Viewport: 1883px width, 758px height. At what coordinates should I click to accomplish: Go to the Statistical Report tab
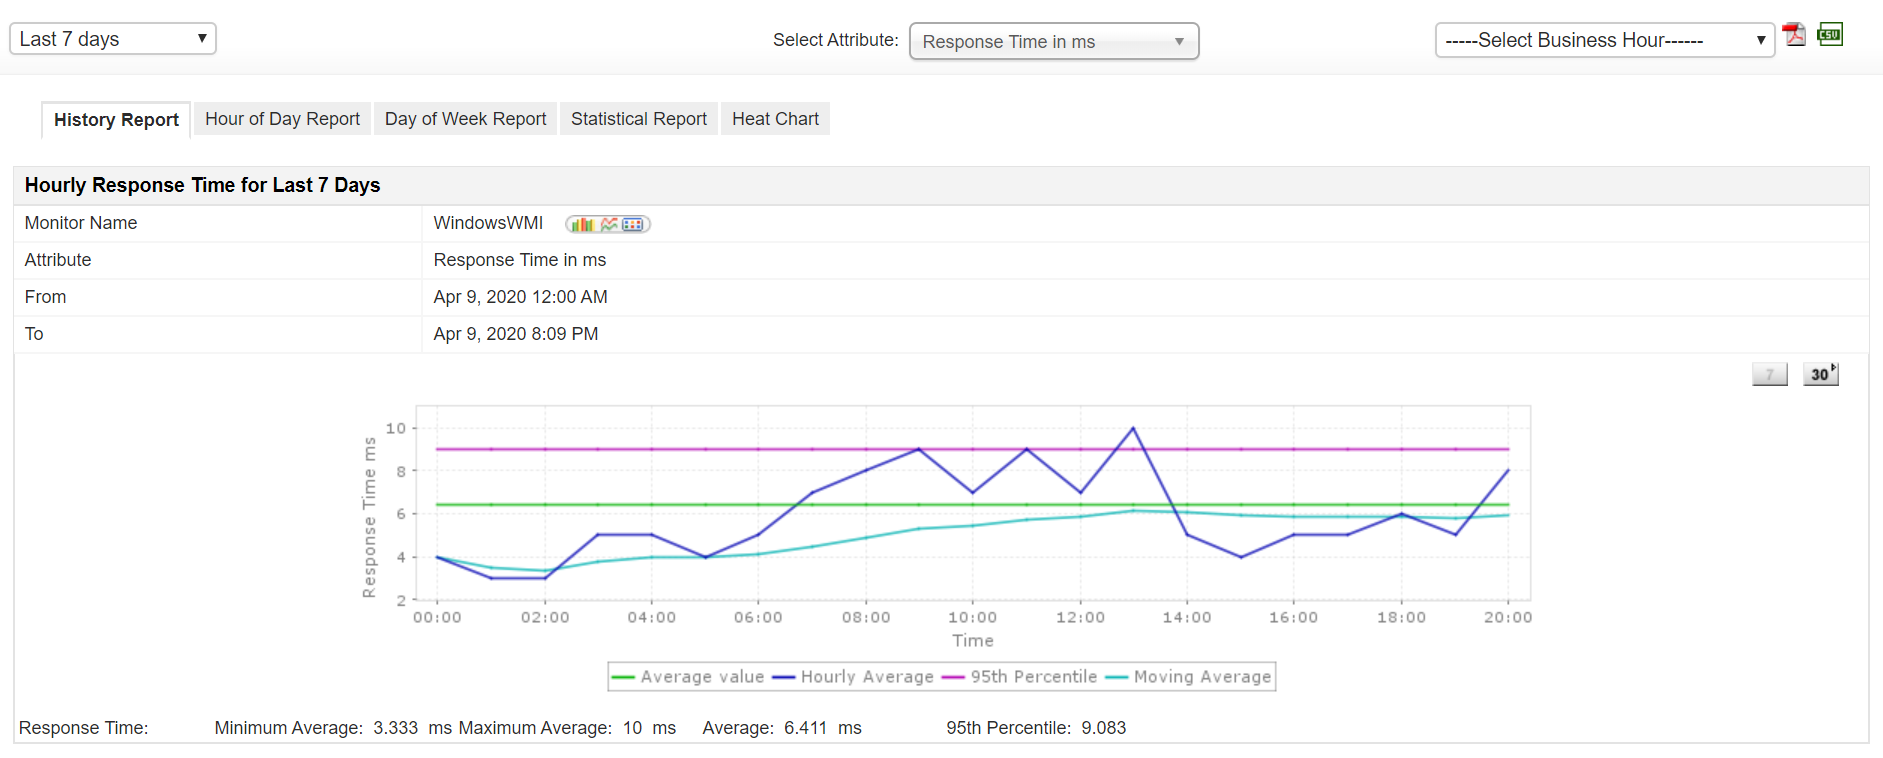click(638, 119)
